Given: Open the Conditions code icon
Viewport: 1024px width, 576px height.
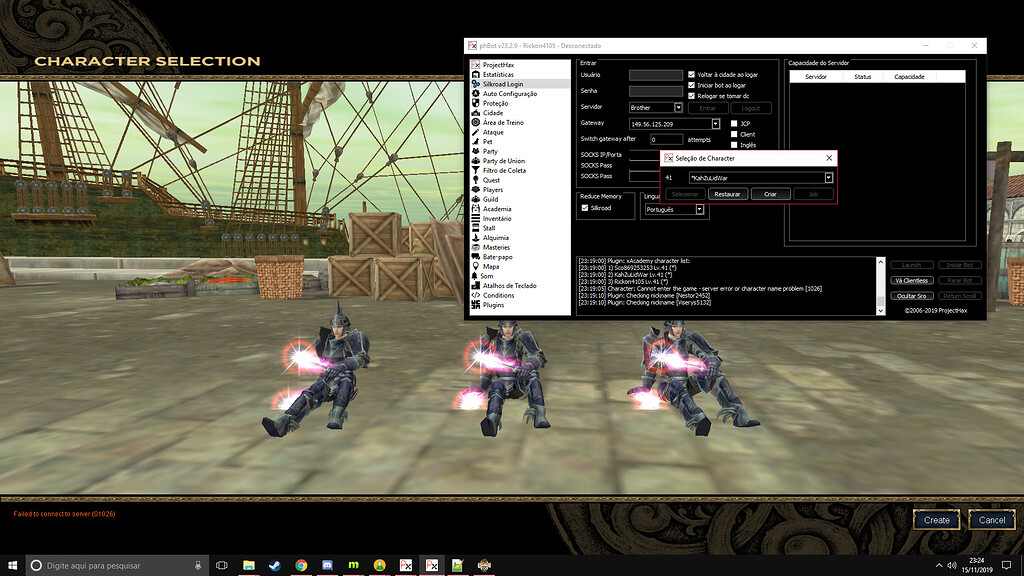Looking at the screenshot, I should [475, 295].
